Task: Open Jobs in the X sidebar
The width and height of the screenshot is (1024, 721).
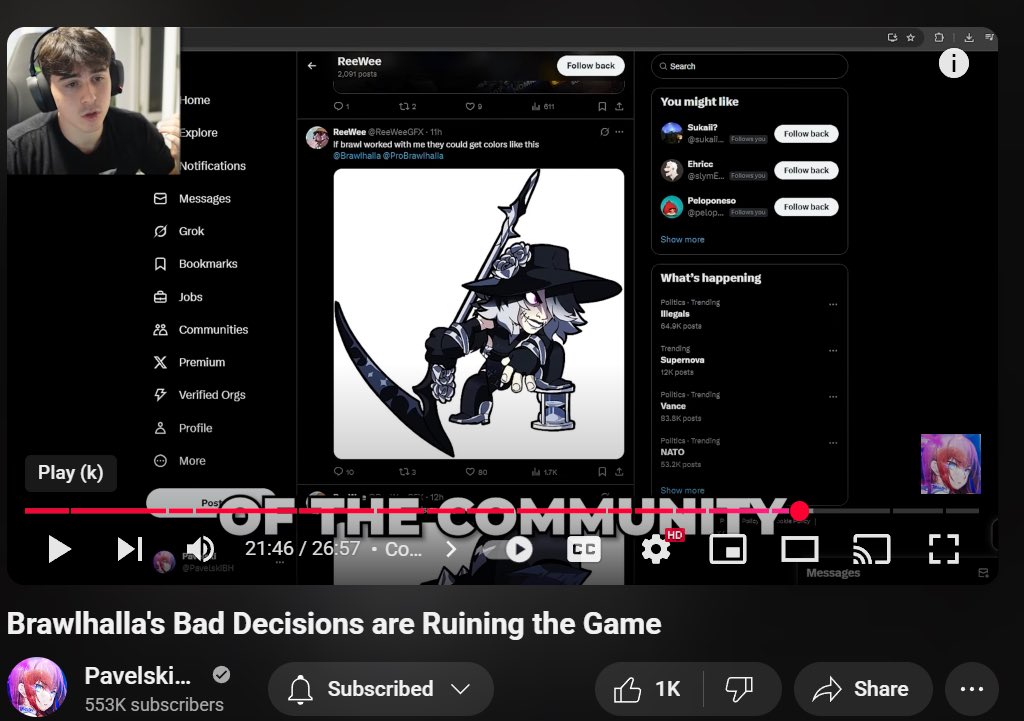Action: (178, 297)
